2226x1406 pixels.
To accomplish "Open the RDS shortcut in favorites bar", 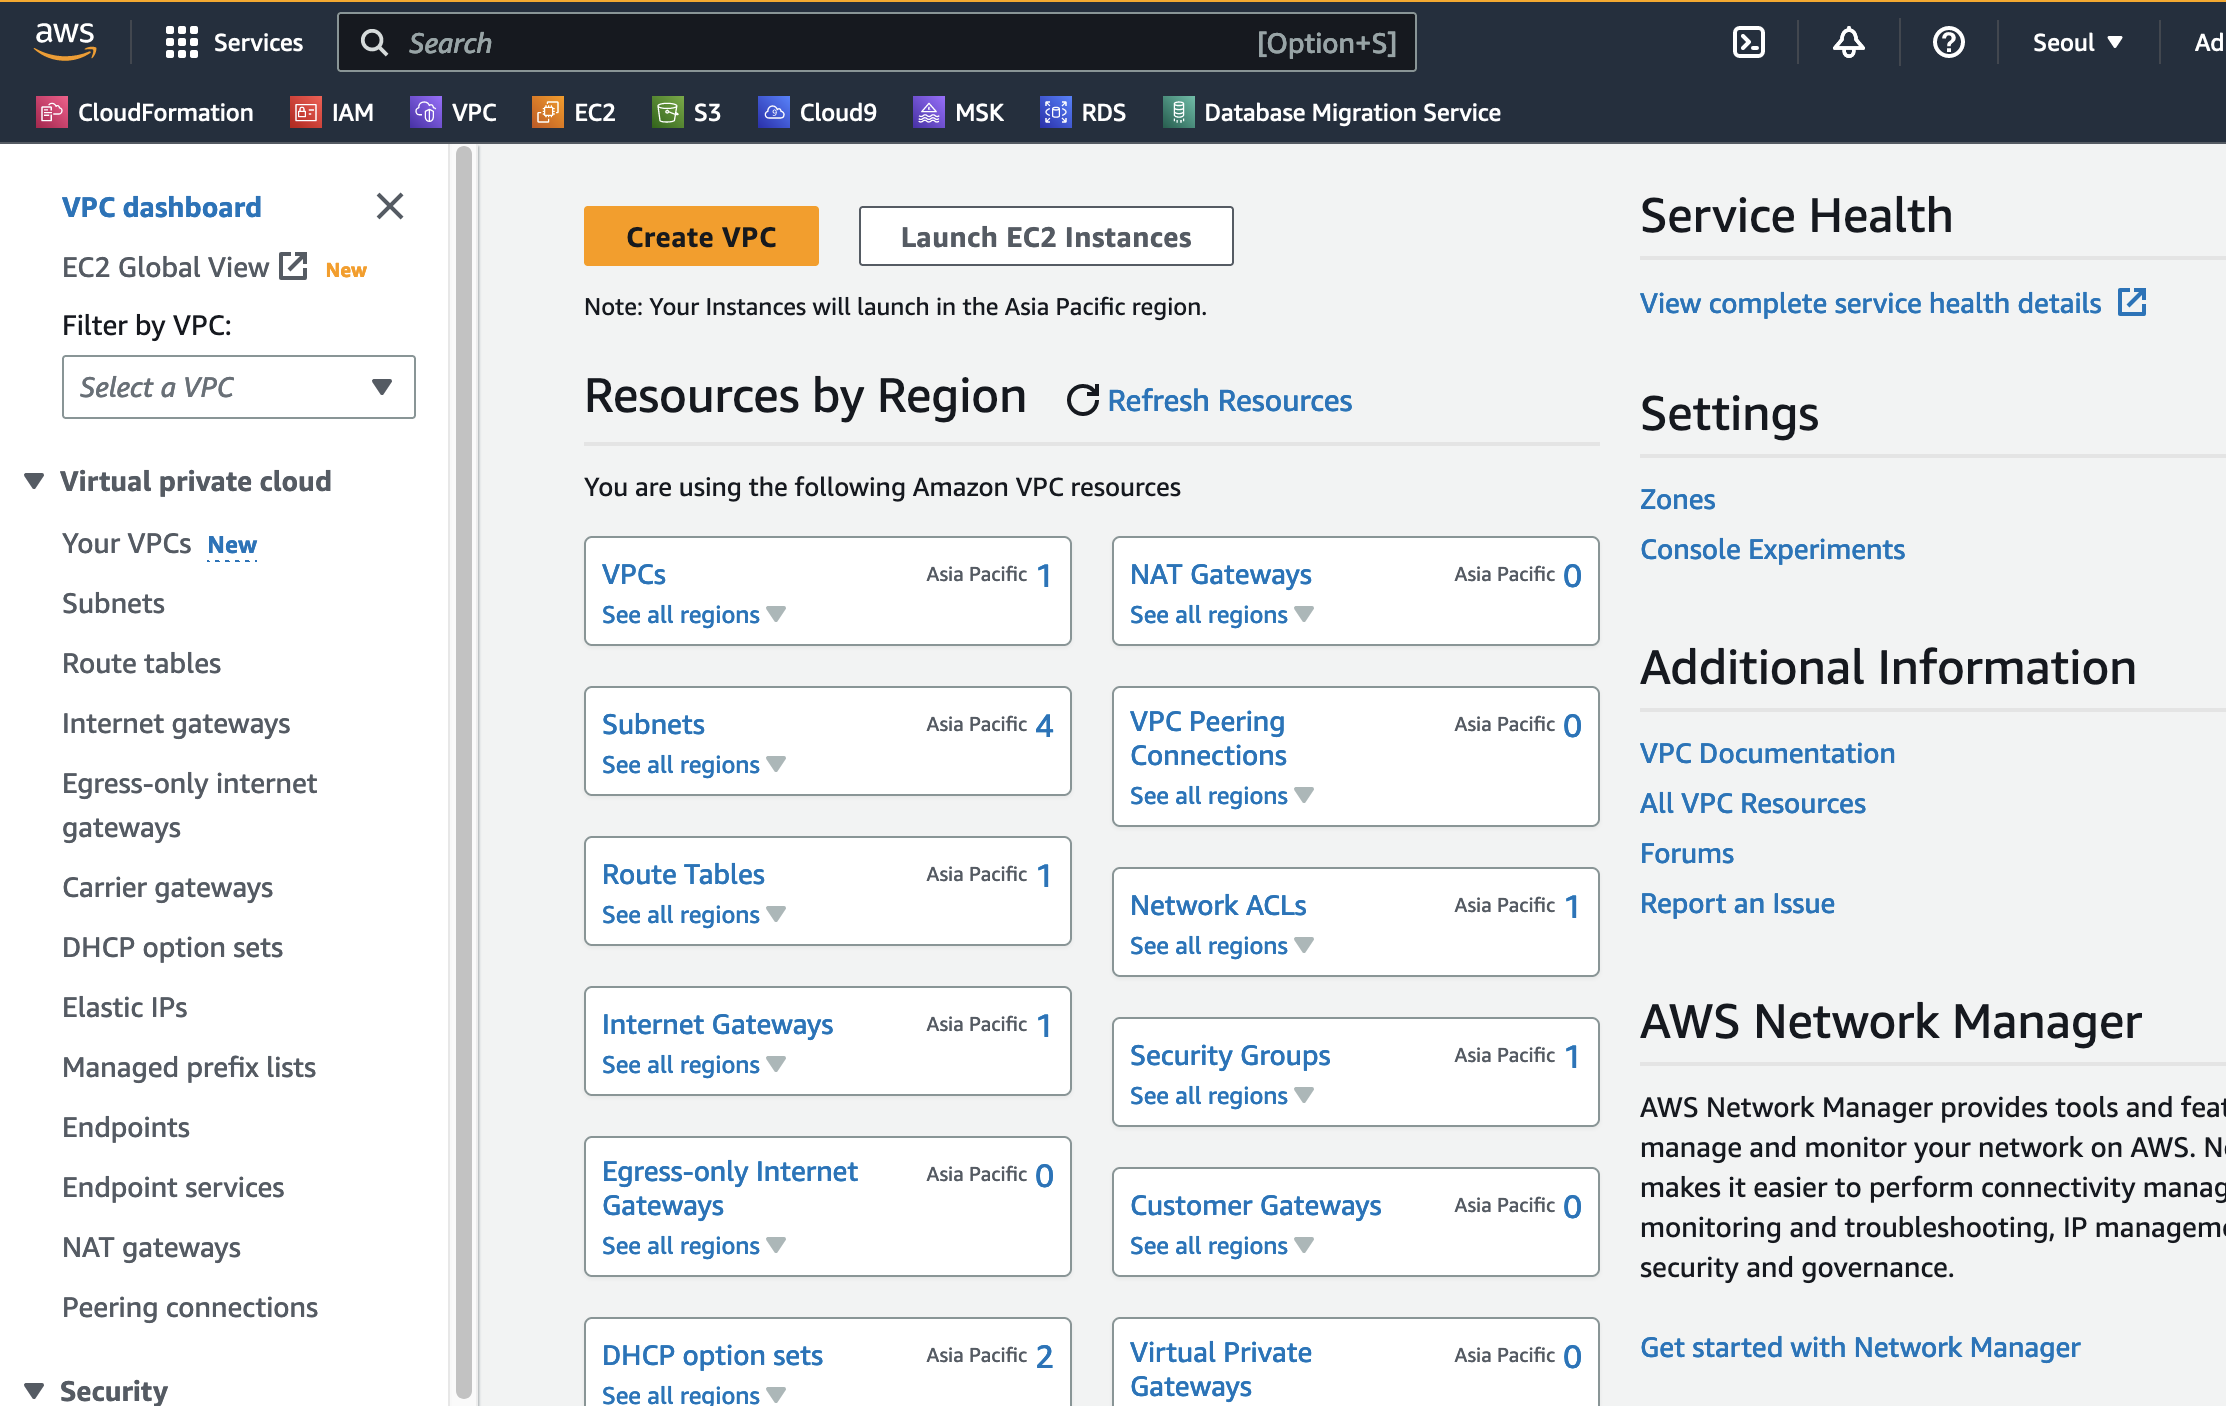I will click(x=1083, y=112).
